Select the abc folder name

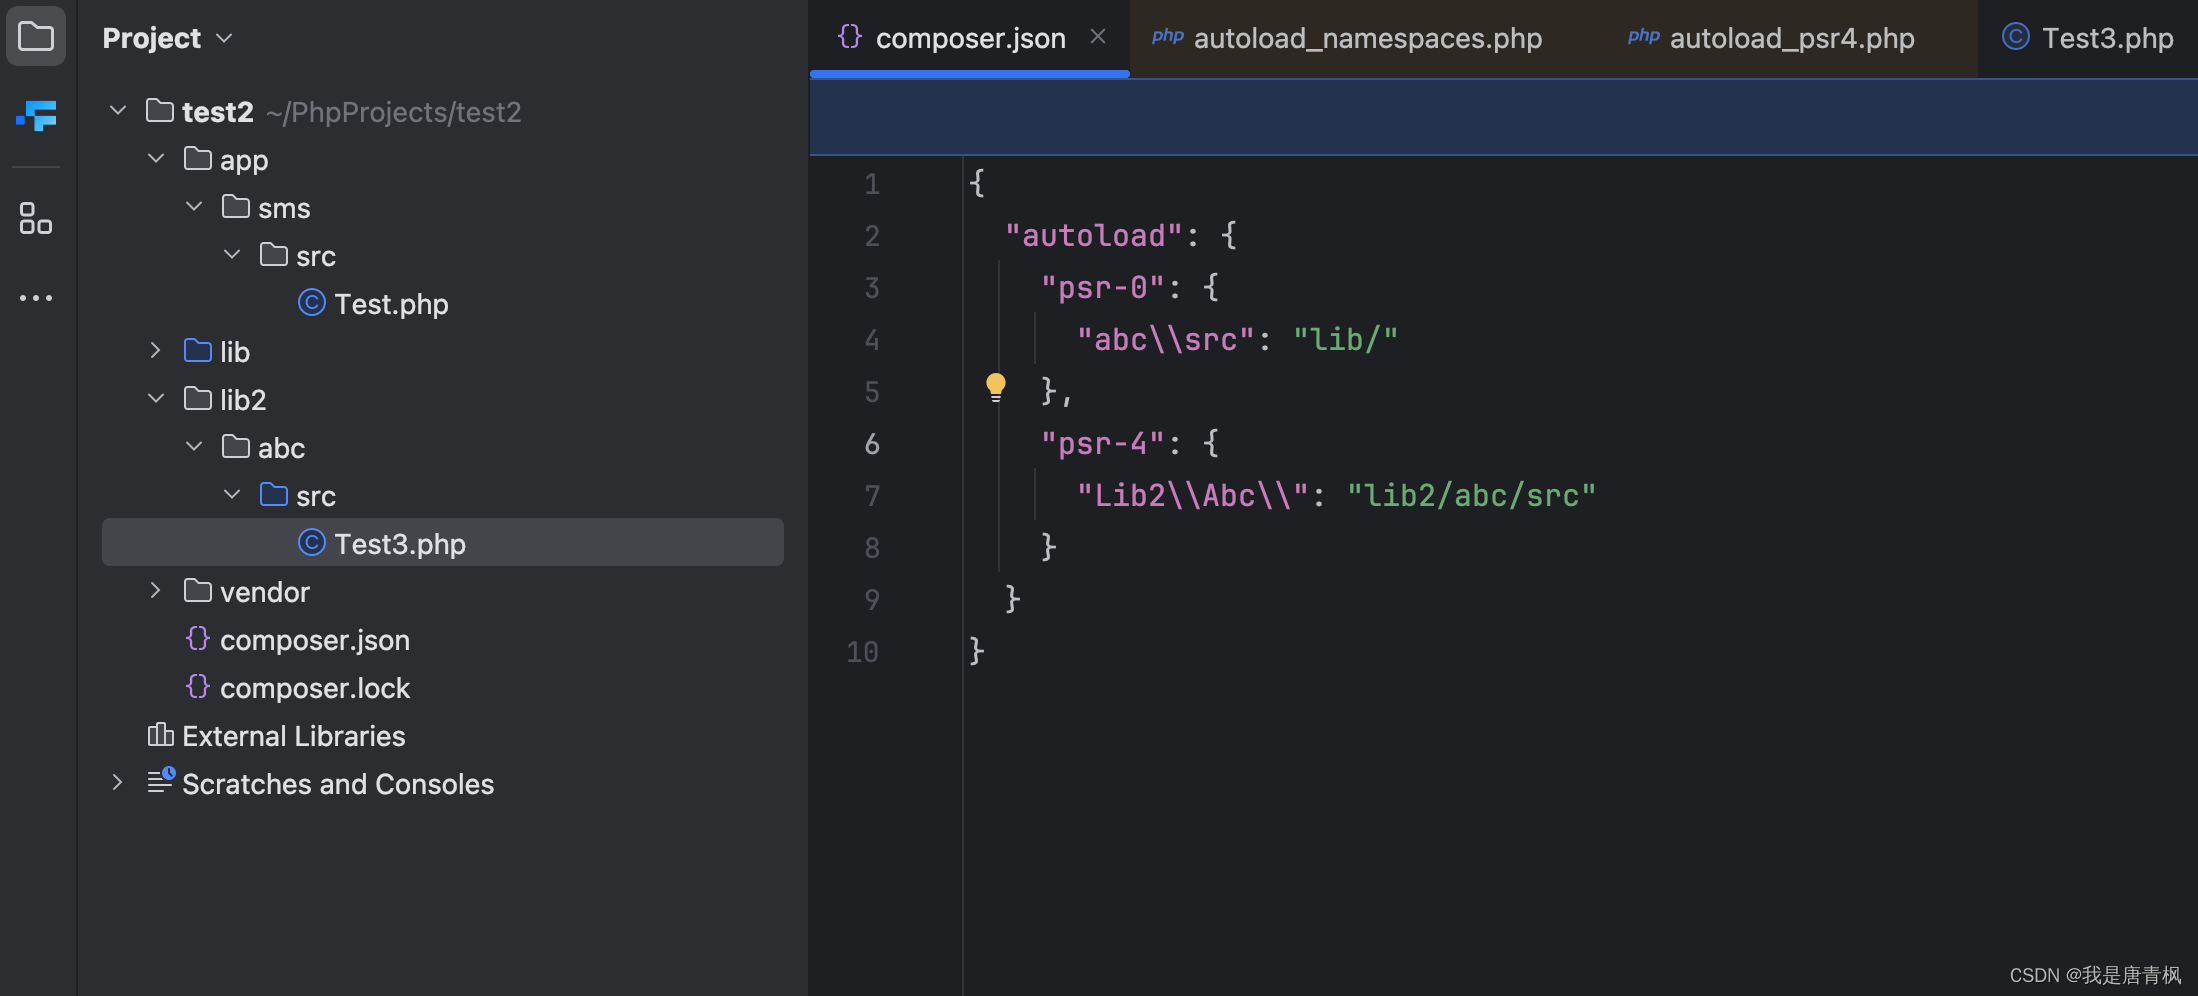[x=281, y=448]
